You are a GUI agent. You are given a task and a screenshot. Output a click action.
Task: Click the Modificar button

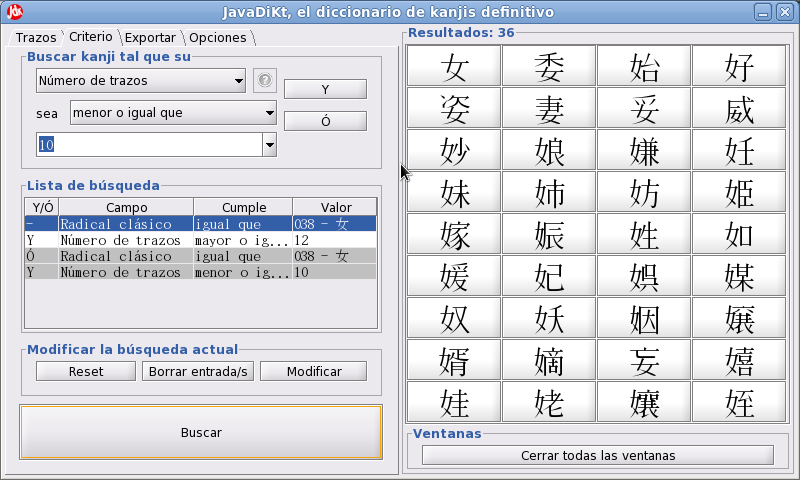[314, 371]
